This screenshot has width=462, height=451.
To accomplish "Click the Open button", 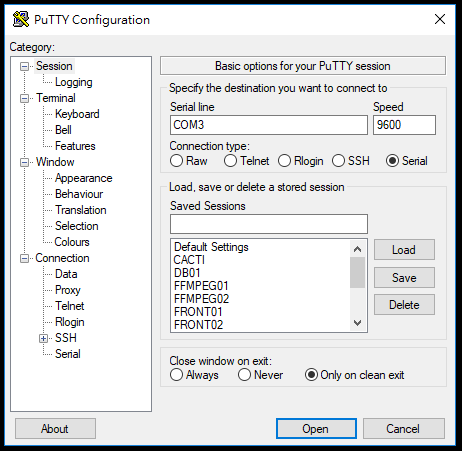I will coord(316,429).
